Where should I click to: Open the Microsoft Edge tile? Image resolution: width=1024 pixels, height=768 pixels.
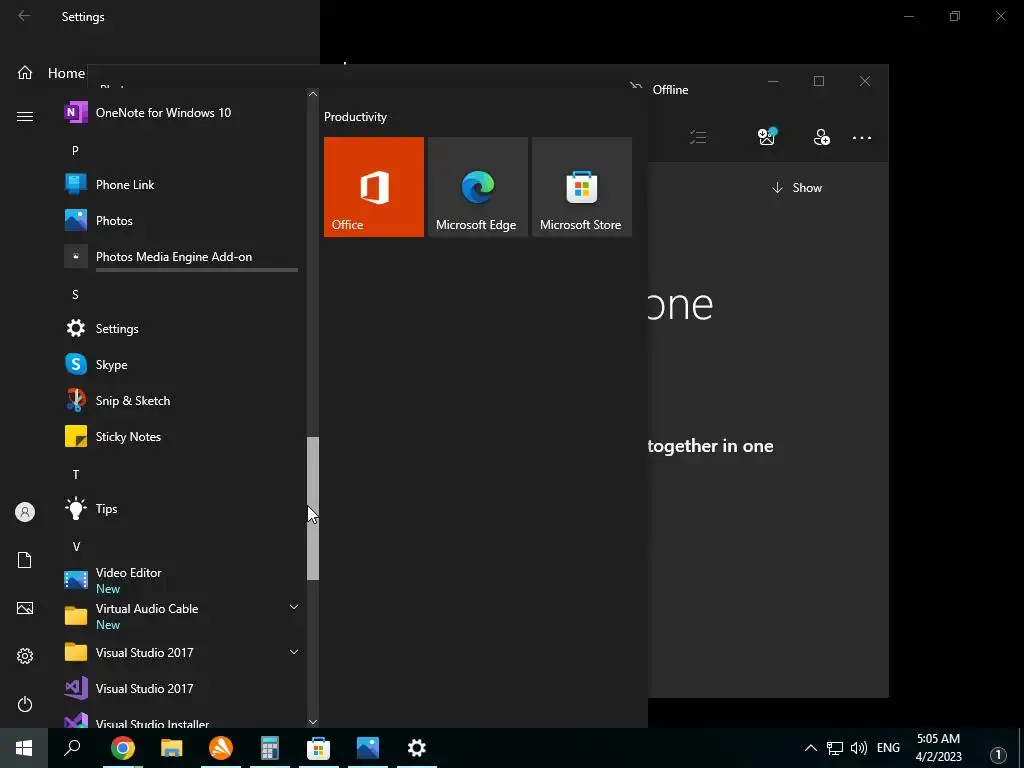477,187
